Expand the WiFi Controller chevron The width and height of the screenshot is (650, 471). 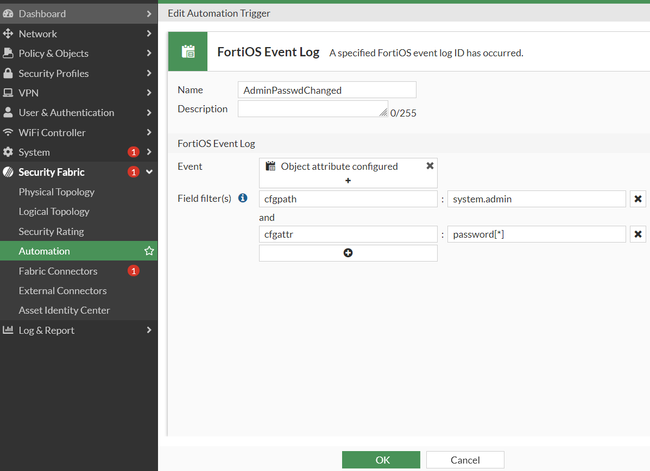coord(149,132)
